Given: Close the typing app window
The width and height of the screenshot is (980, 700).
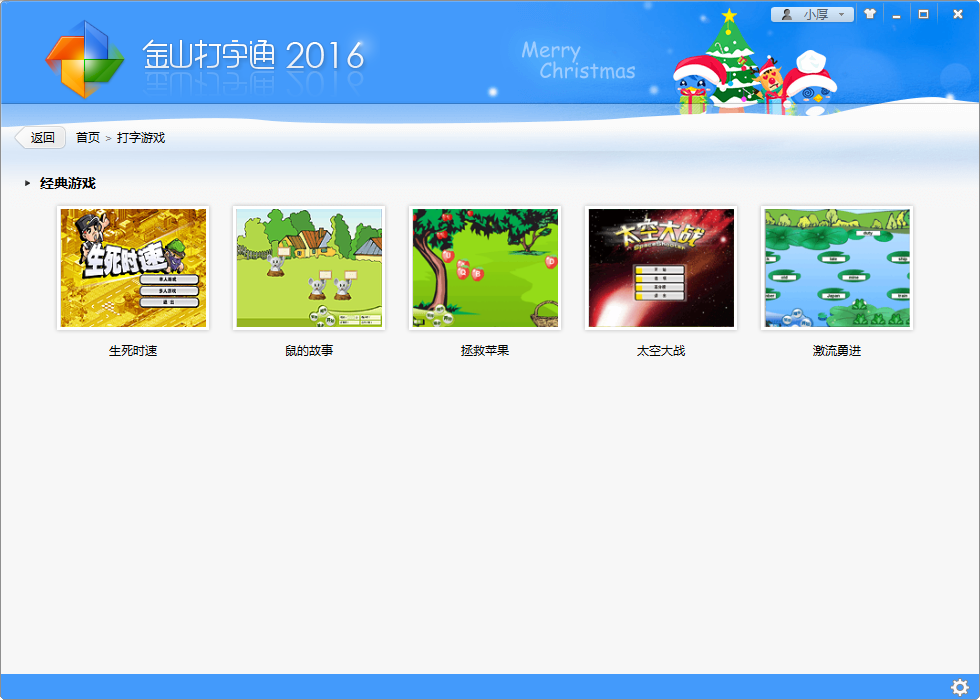Looking at the screenshot, I should click(958, 14).
